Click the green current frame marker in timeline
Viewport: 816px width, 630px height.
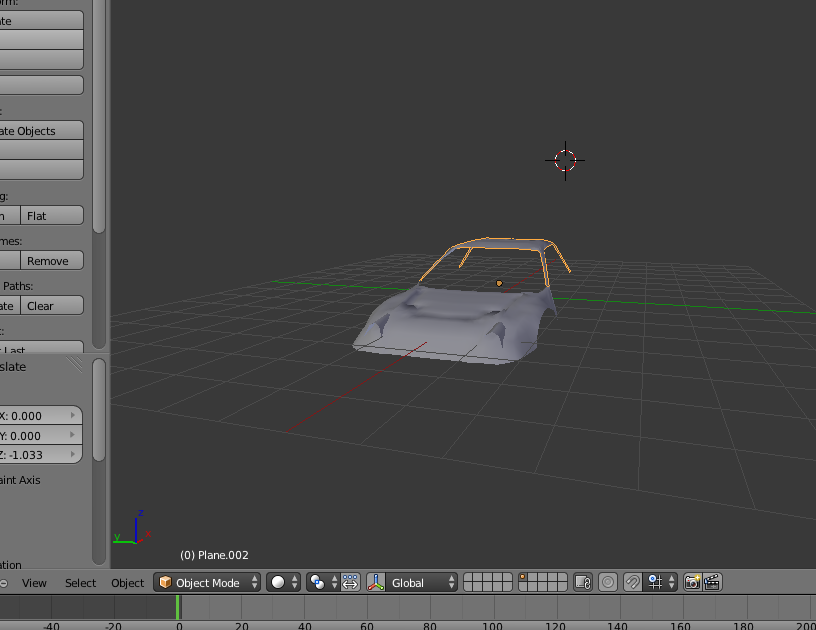click(178, 607)
